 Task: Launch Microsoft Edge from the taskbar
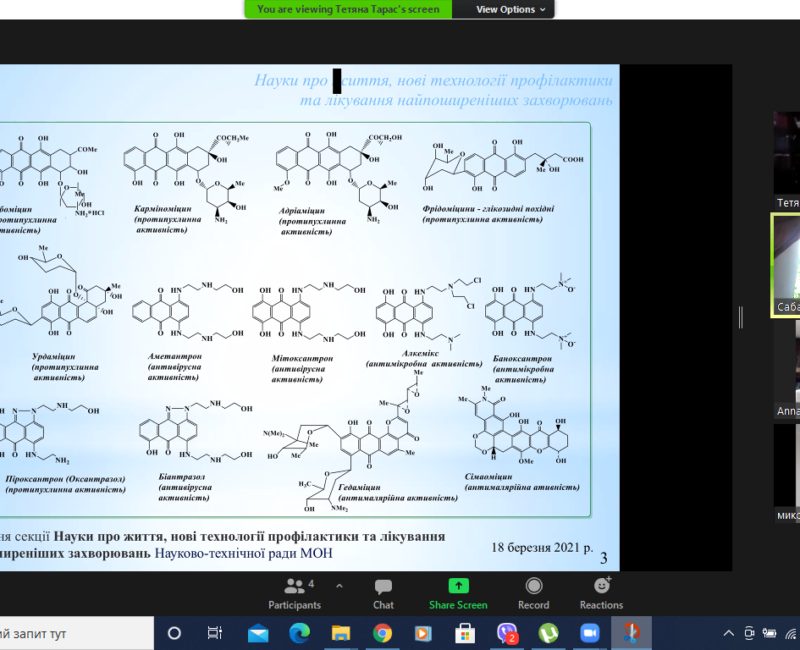point(299,633)
